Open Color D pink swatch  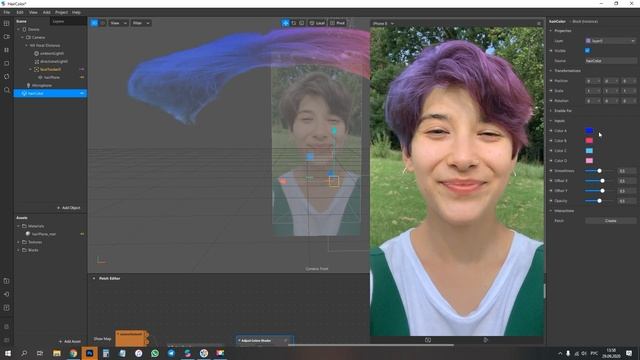589,161
